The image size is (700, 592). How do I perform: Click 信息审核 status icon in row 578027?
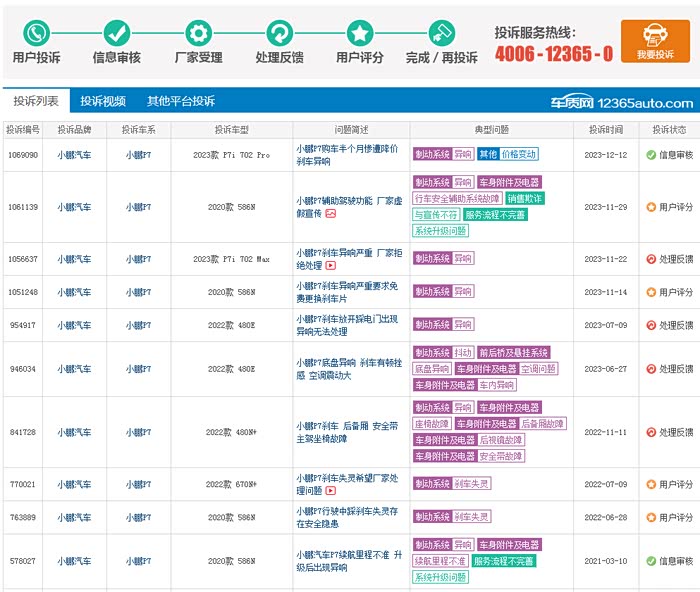tap(651, 561)
